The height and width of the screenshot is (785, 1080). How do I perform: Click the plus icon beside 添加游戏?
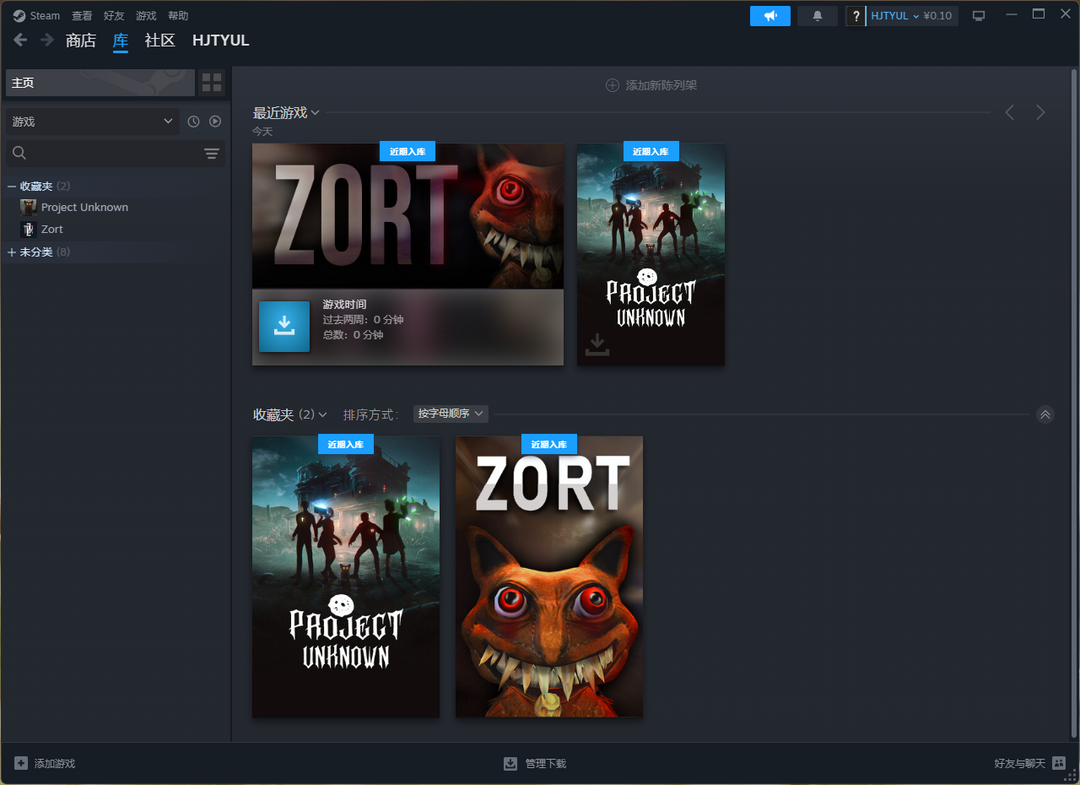click(21, 764)
